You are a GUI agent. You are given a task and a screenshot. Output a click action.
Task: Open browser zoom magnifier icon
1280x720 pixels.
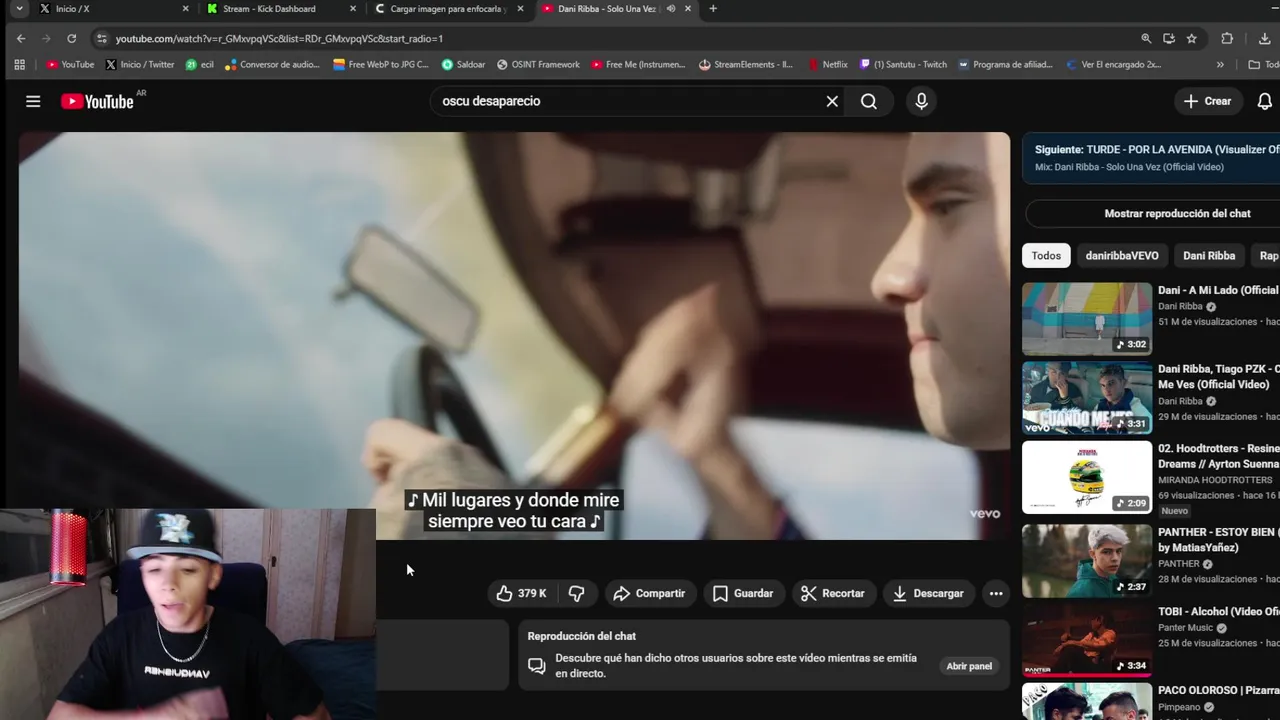(1146, 38)
